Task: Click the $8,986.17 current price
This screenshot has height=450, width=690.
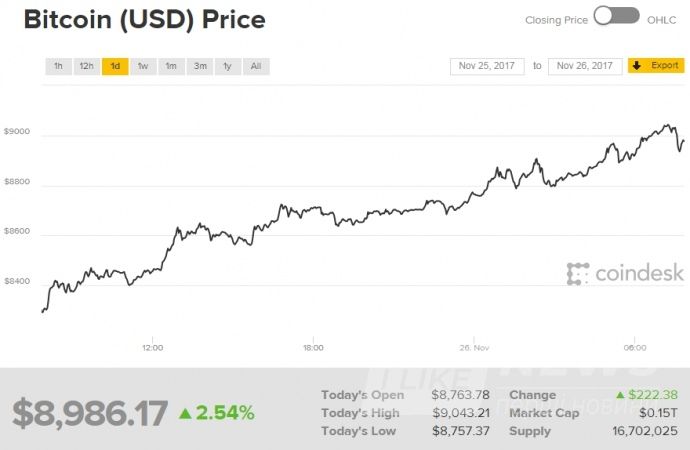Action: (x=90, y=412)
